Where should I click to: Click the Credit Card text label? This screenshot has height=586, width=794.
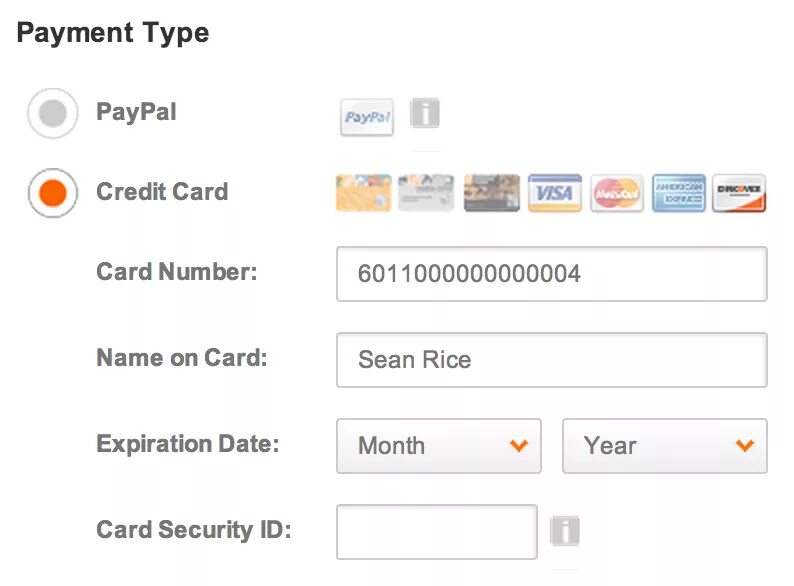point(162,192)
